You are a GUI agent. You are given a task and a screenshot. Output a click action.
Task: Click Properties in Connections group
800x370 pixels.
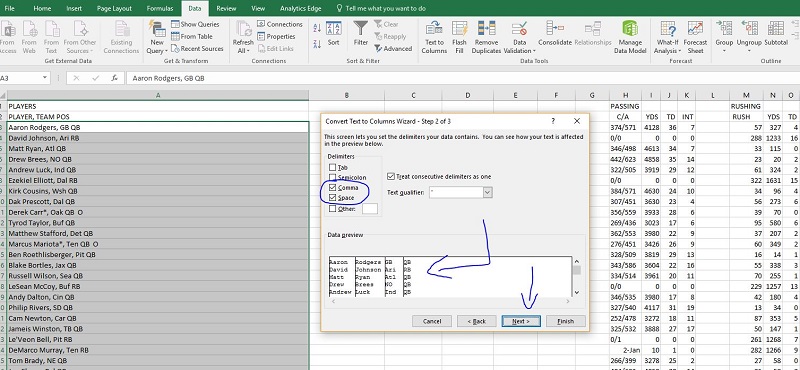[276, 36]
